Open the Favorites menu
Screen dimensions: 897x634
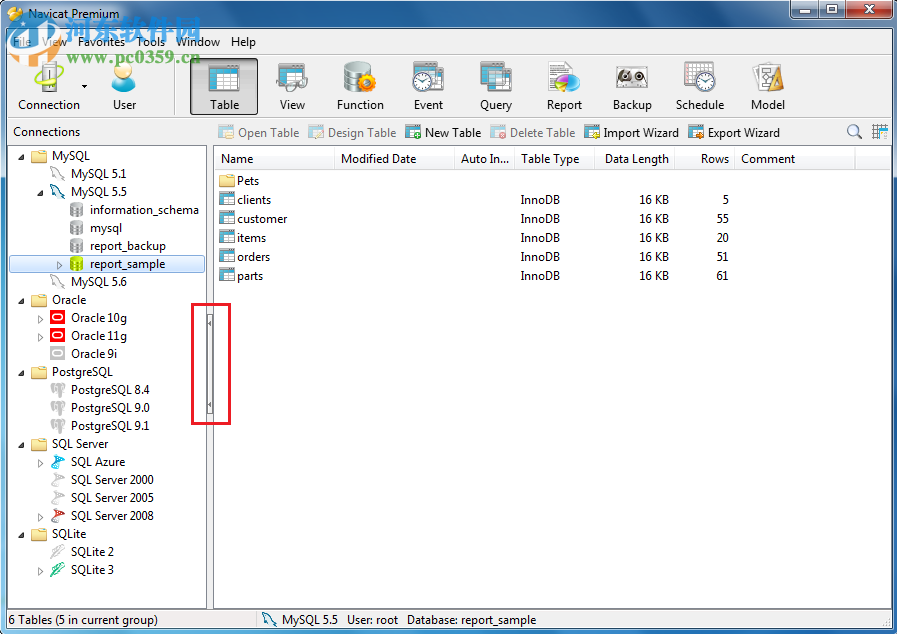101,42
